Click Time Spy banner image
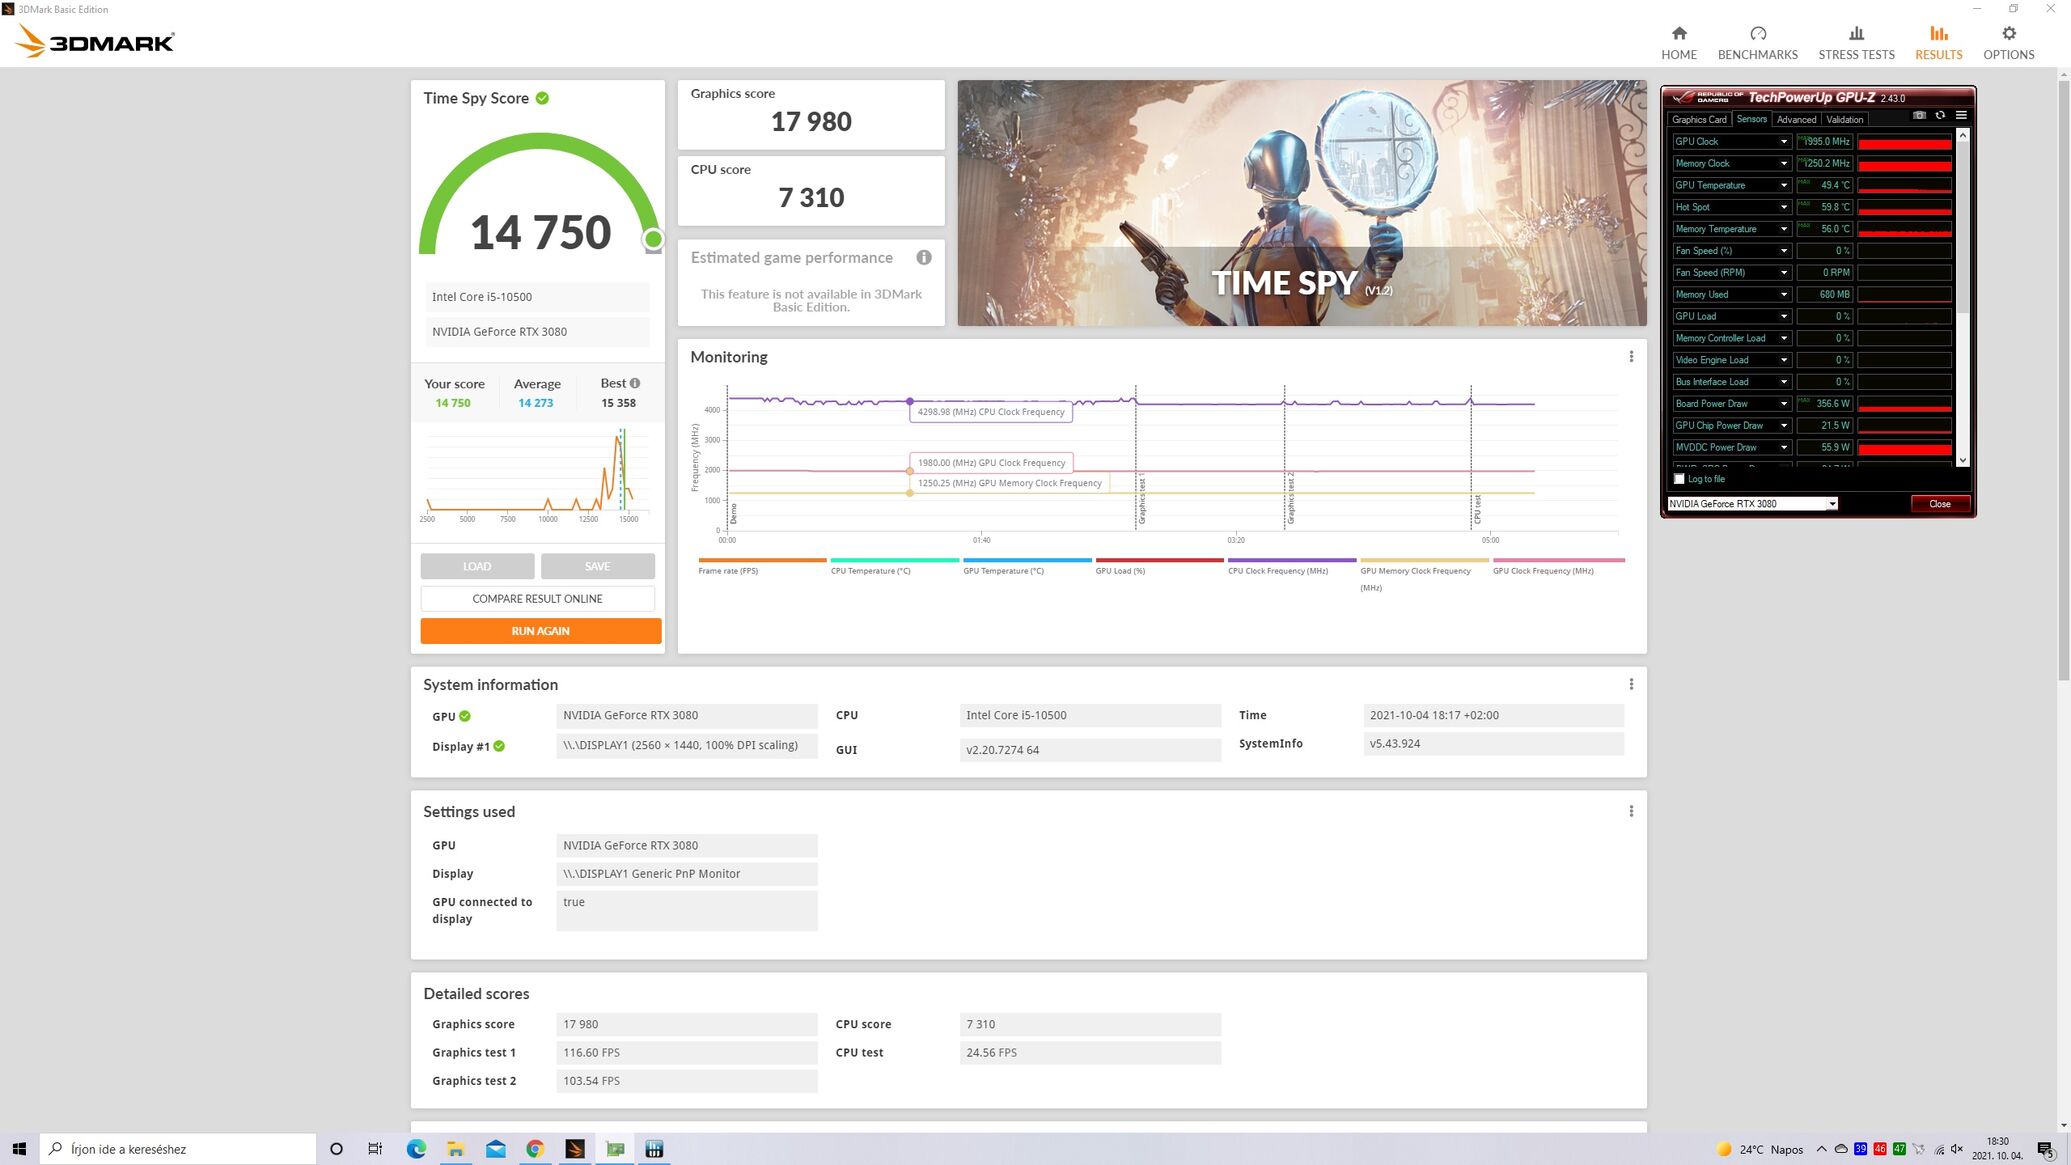 pos(1301,203)
